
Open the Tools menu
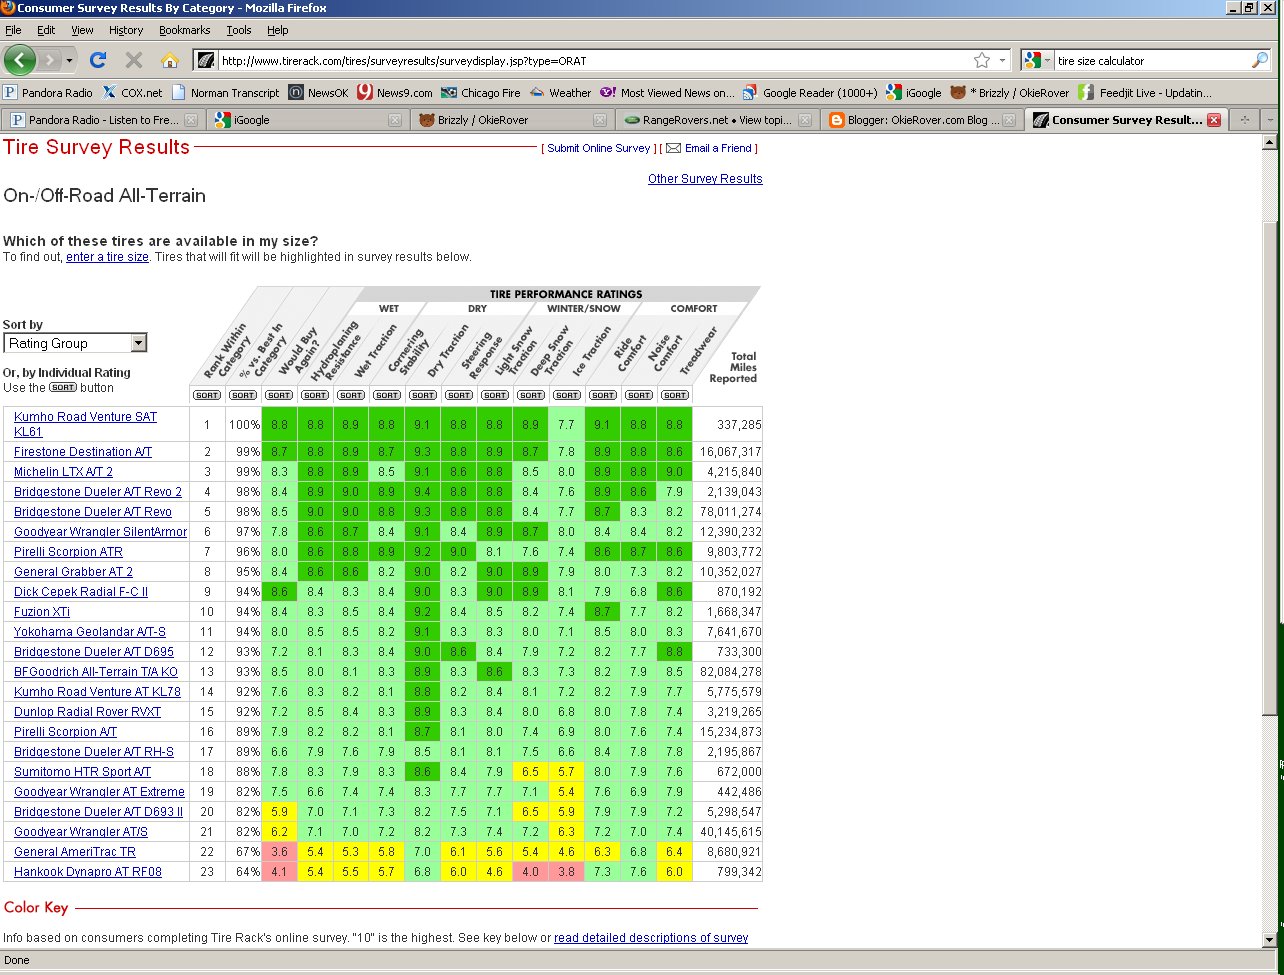(x=239, y=30)
